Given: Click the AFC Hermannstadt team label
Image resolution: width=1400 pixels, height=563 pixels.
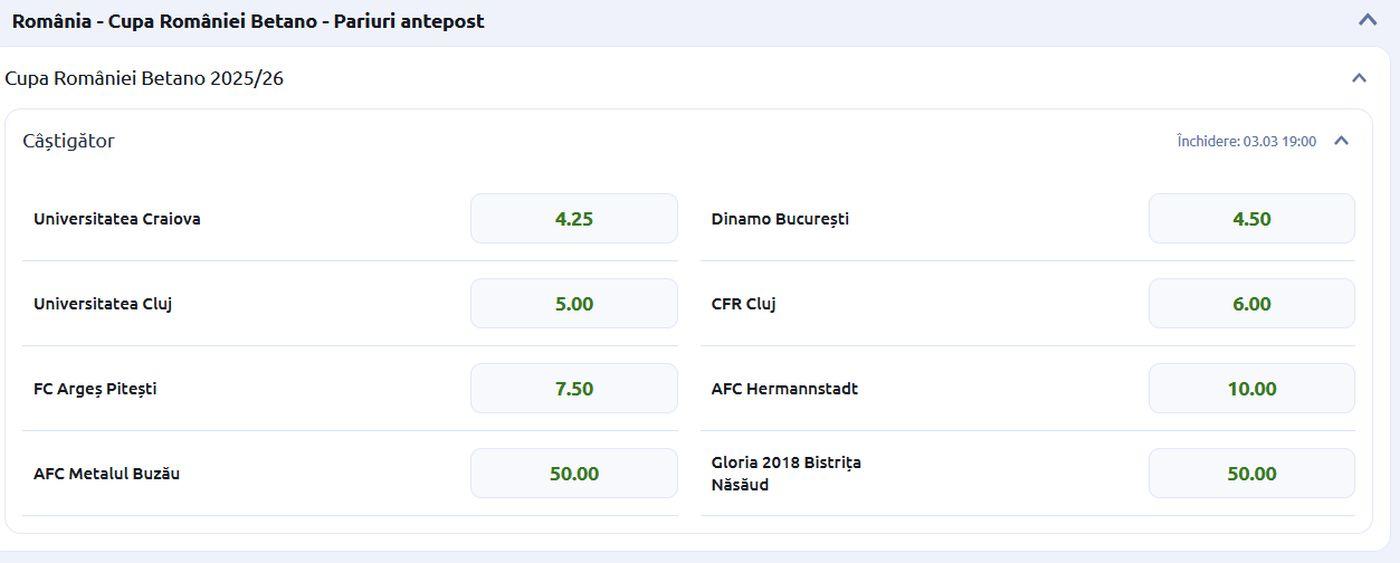Looking at the screenshot, I should point(784,389).
